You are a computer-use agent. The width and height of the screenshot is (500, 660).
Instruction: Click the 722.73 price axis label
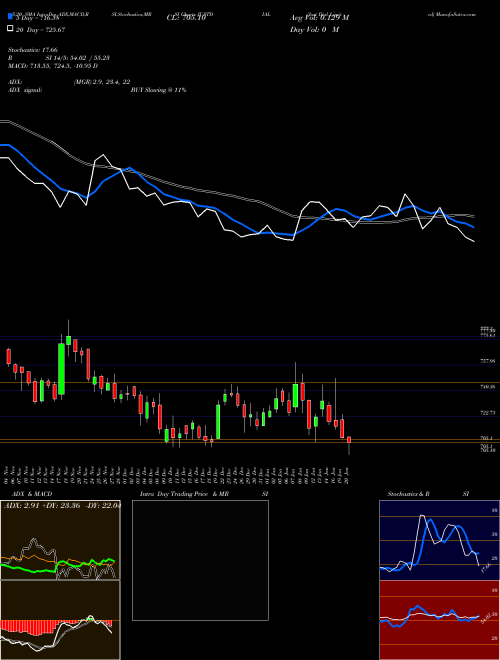(x=488, y=413)
